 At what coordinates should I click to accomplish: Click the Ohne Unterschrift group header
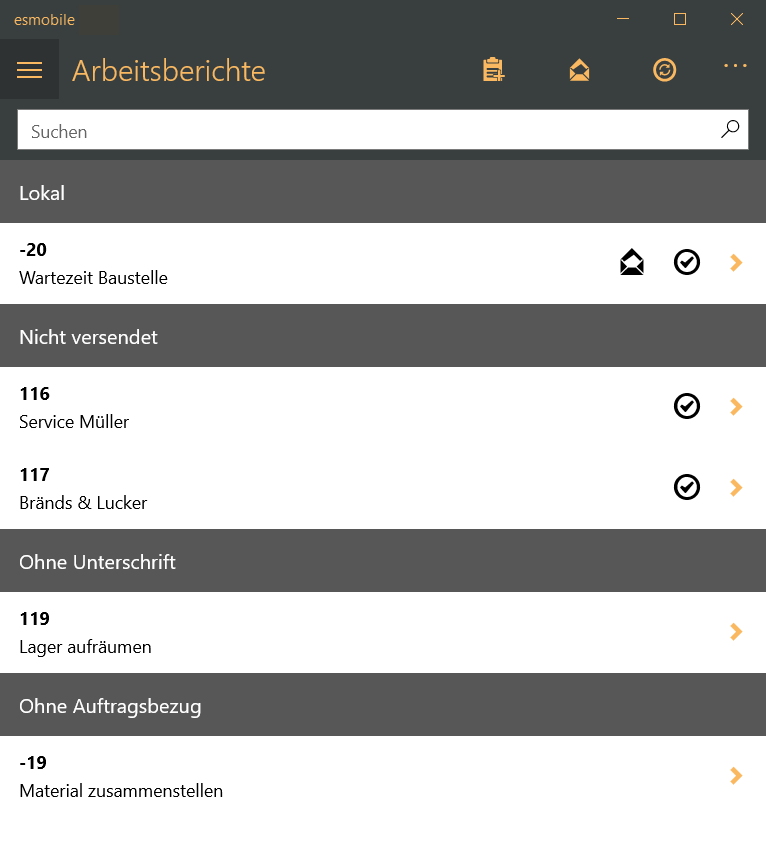click(383, 560)
